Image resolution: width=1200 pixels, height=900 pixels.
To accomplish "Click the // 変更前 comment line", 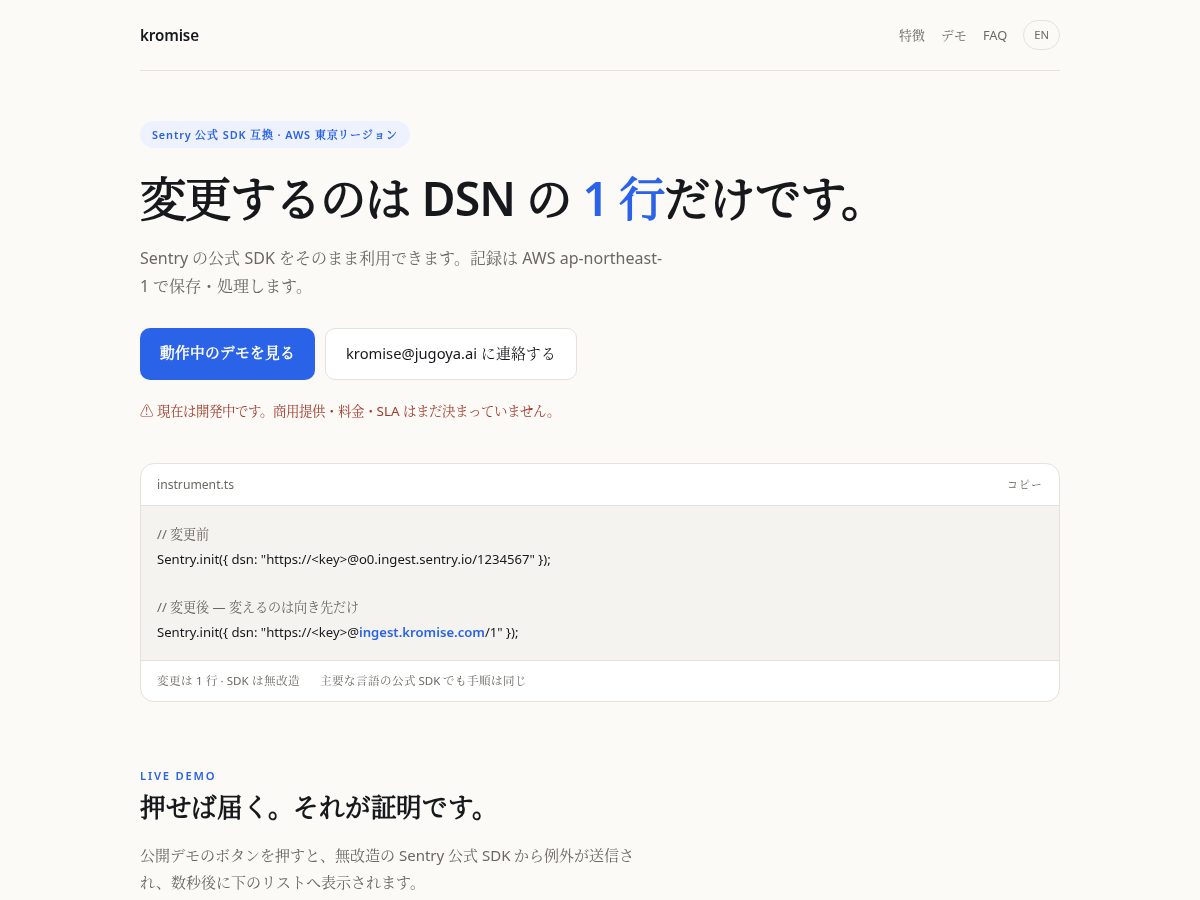I will coord(183,534).
